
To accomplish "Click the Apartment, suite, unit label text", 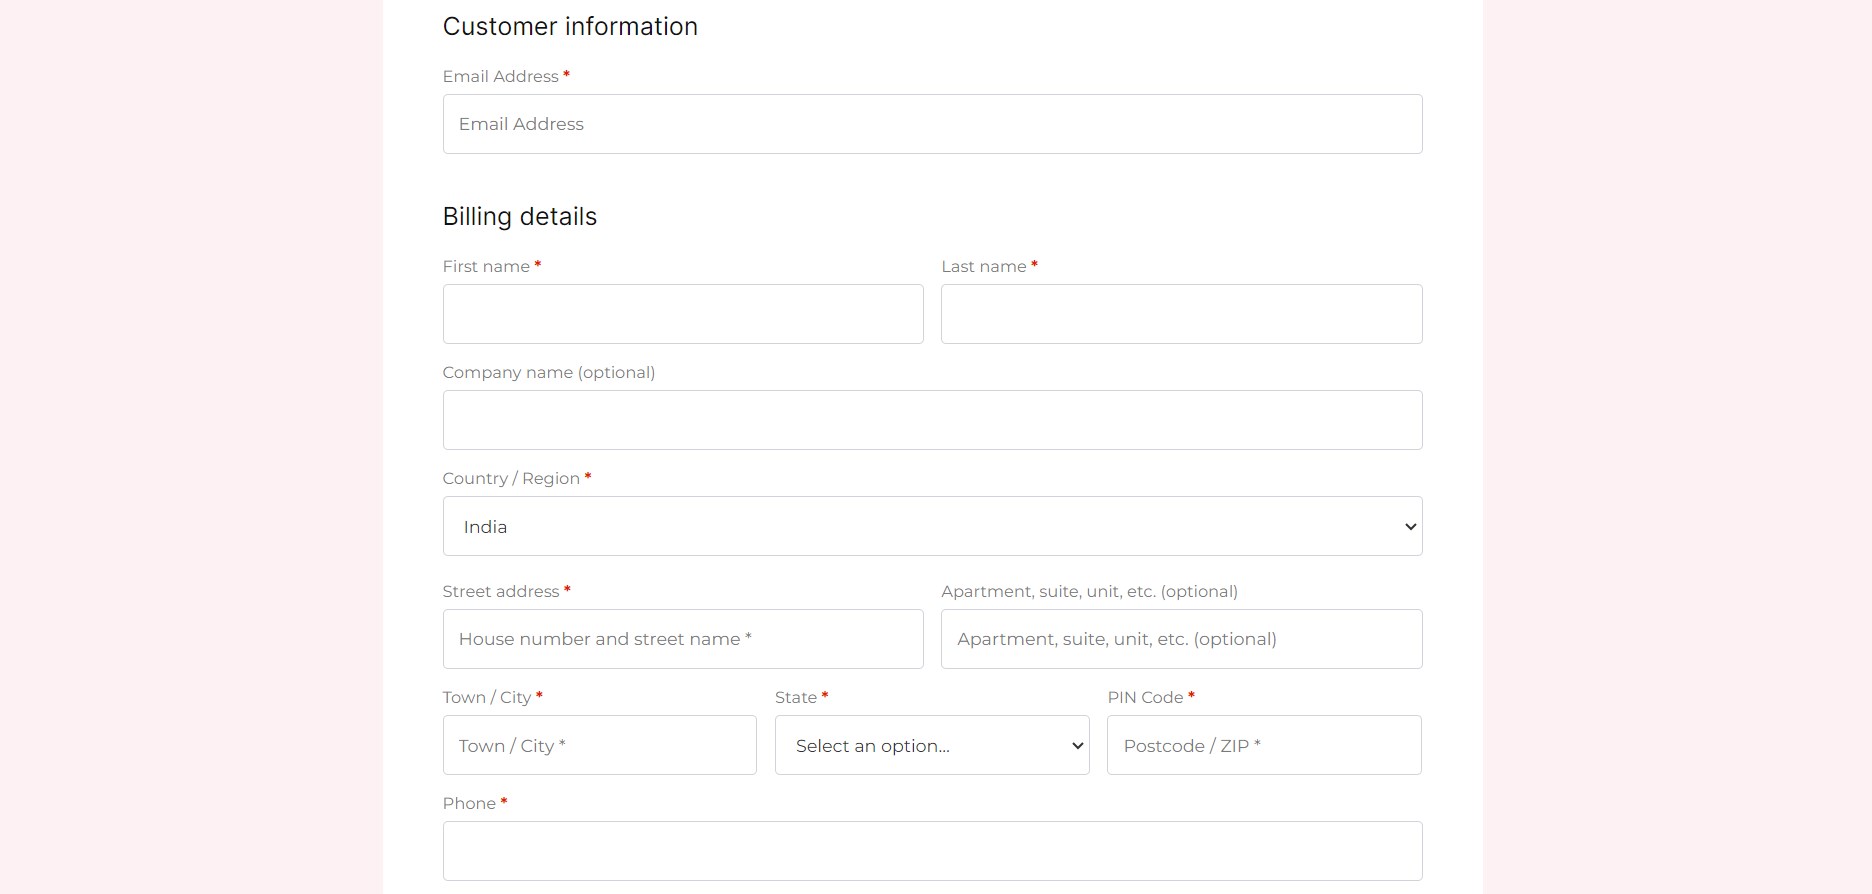I will click(x=1089, y=591).
